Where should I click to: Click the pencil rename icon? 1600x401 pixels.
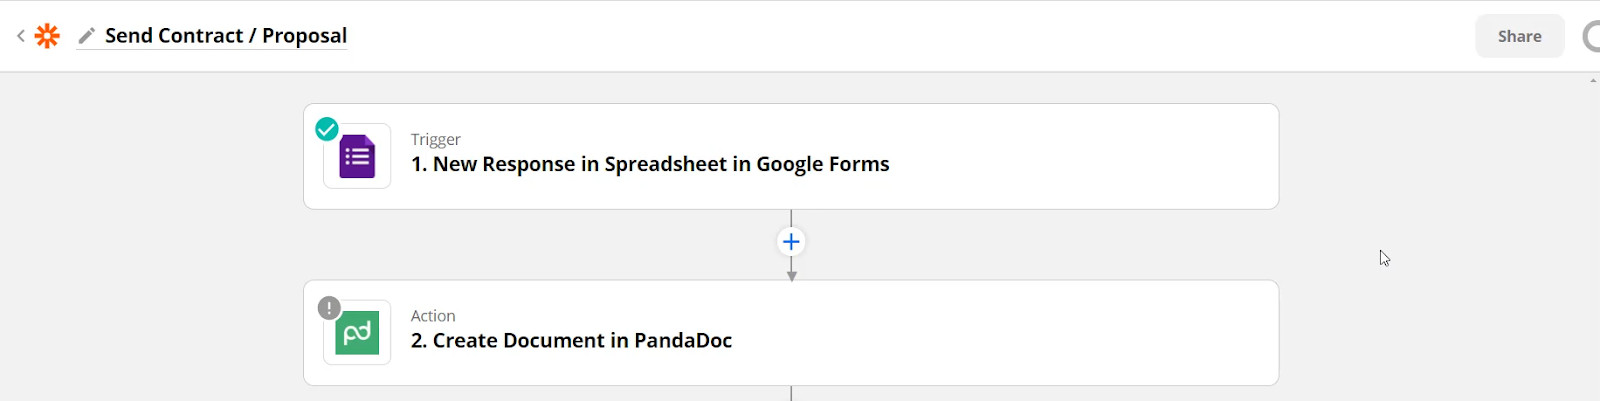pyautogui.click(x=87, y=36)
